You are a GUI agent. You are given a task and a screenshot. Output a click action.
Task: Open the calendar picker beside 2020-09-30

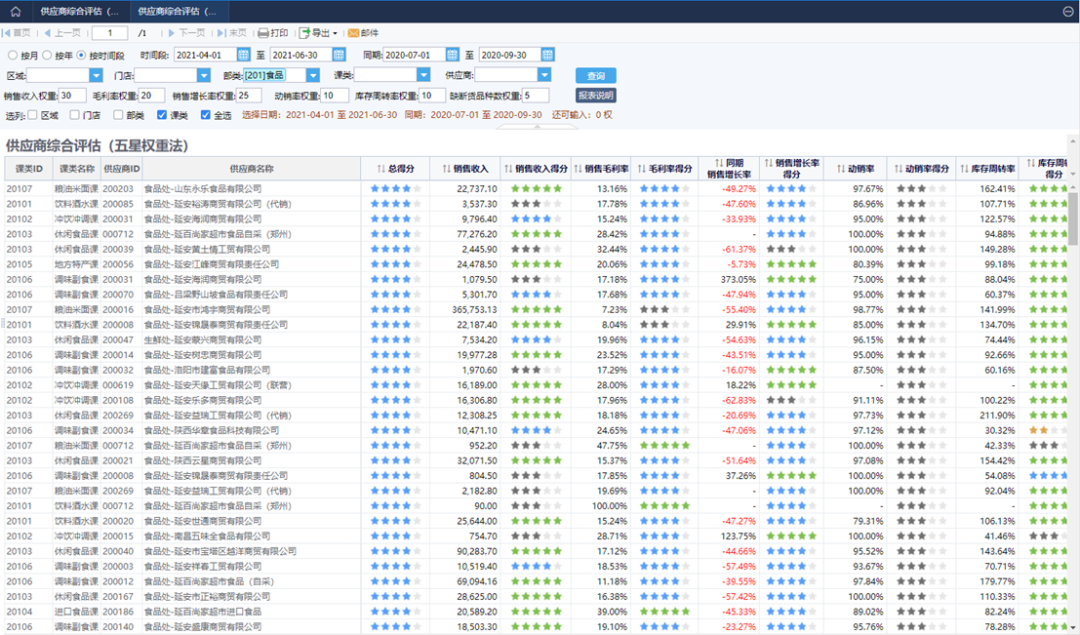coord(548,55)
